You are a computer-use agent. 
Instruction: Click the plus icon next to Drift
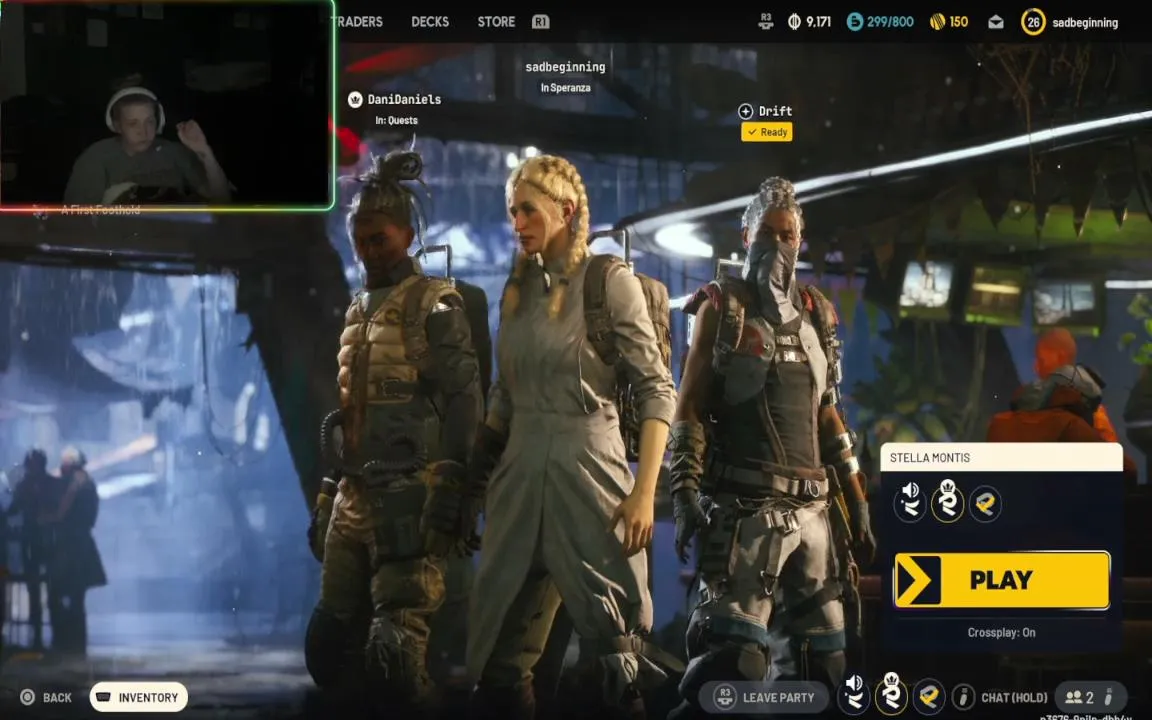point(745,111)
